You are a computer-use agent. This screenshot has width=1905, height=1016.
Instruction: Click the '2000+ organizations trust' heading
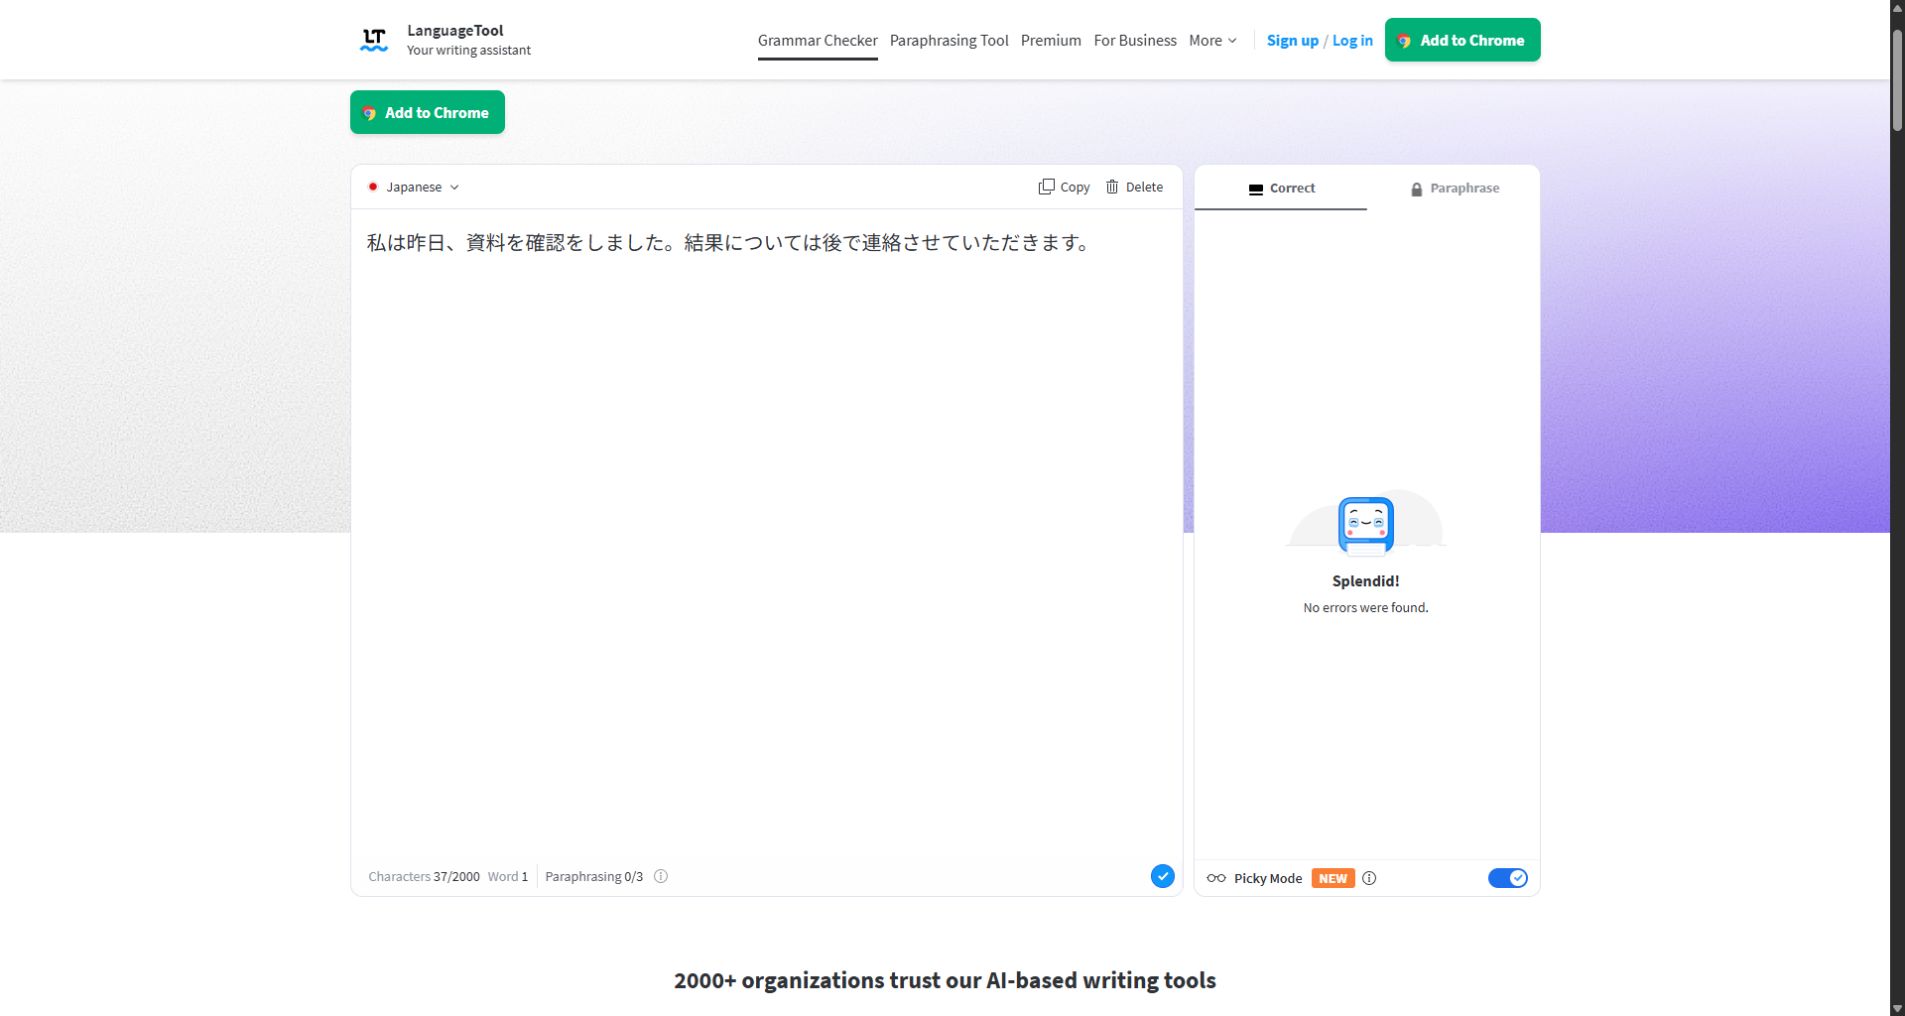pos(945,981)
